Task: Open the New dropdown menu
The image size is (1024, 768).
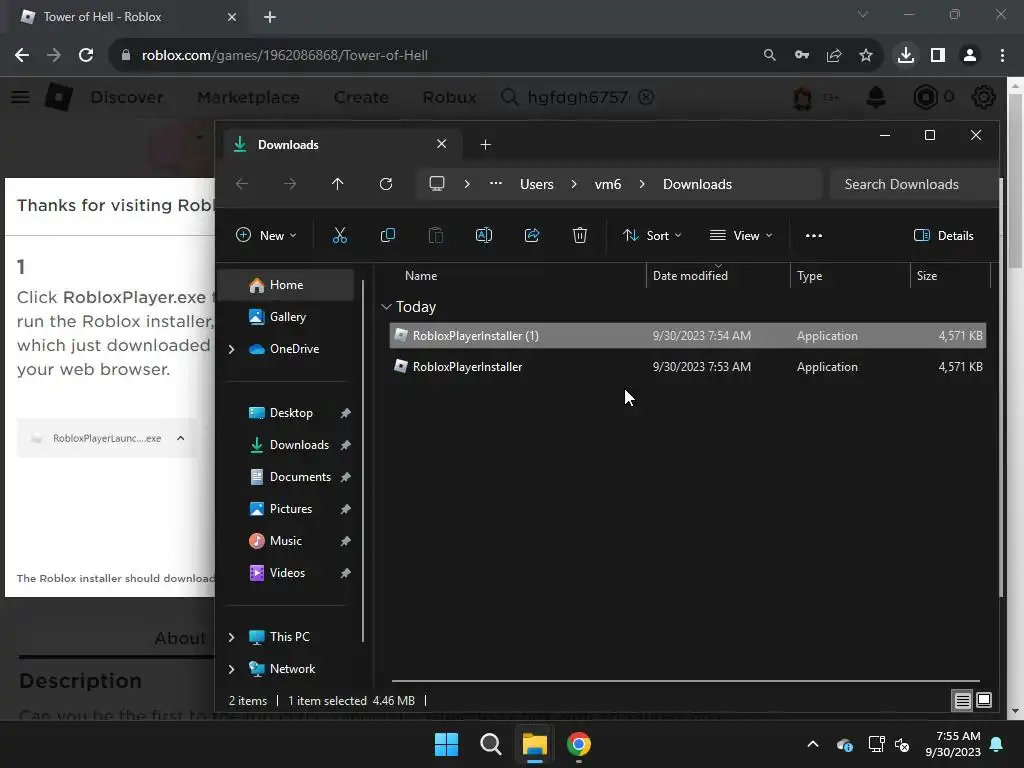Action: coord(266,236)
